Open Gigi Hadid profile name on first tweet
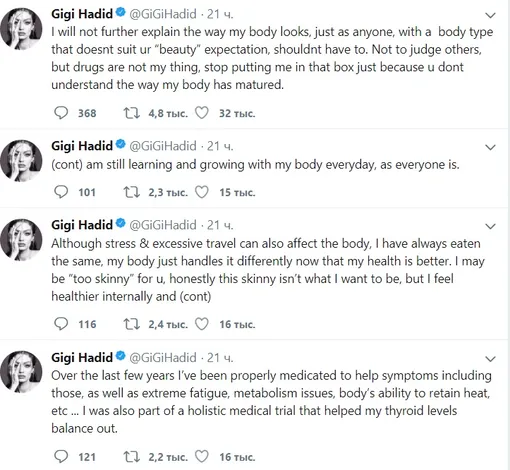Screen dimensions: 510x470 click(82, 14)
